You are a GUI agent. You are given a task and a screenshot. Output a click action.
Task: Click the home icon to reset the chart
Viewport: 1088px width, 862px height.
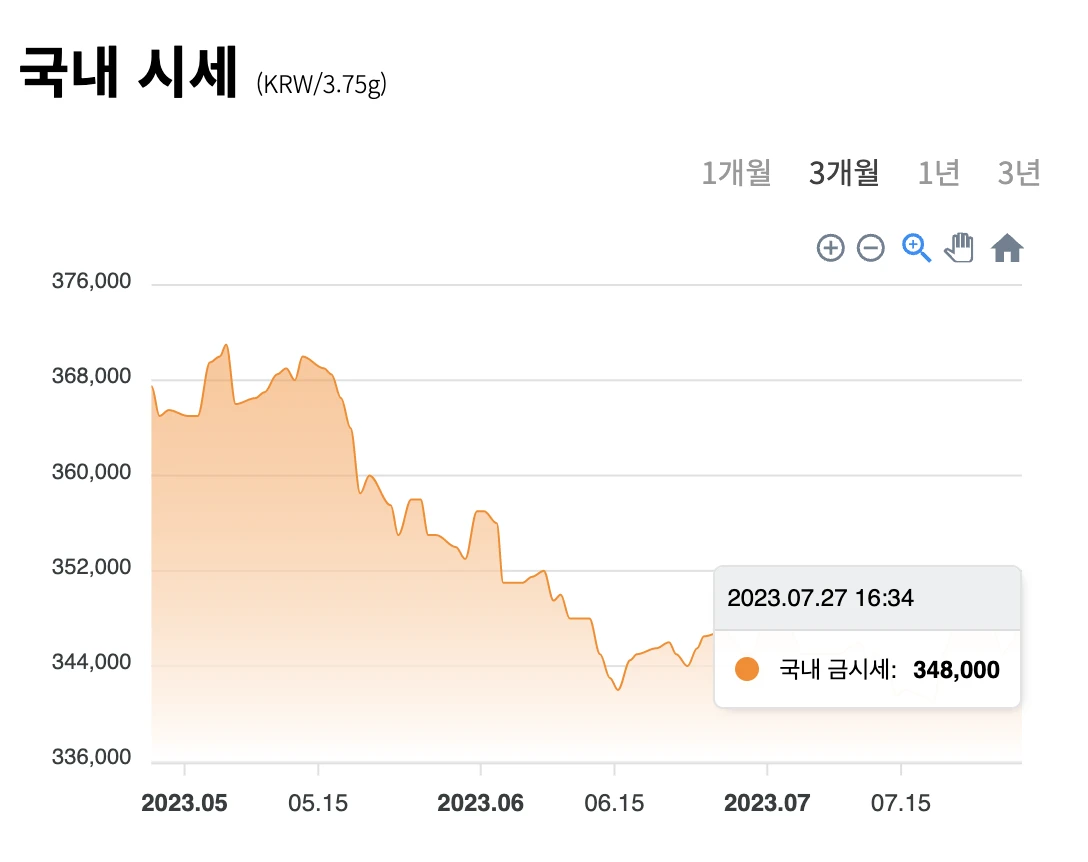pos(1007,247)
